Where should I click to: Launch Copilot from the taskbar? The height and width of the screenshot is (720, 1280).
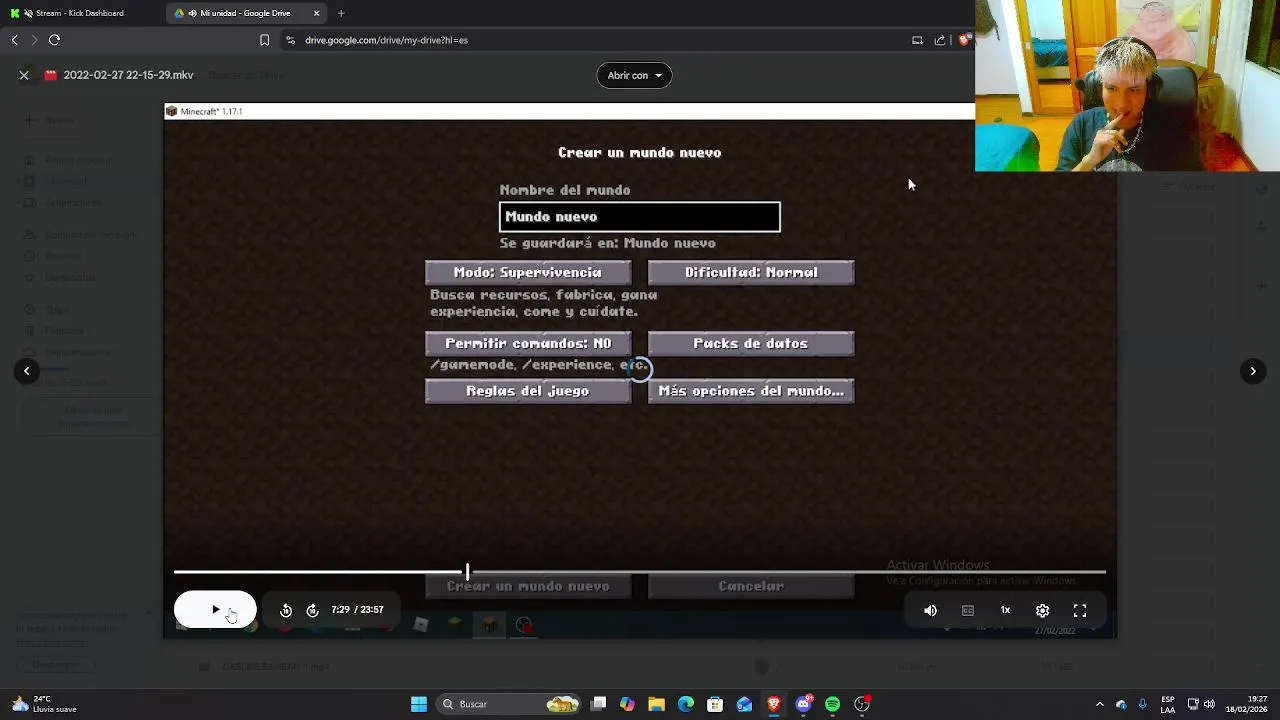tap(627, 704)
